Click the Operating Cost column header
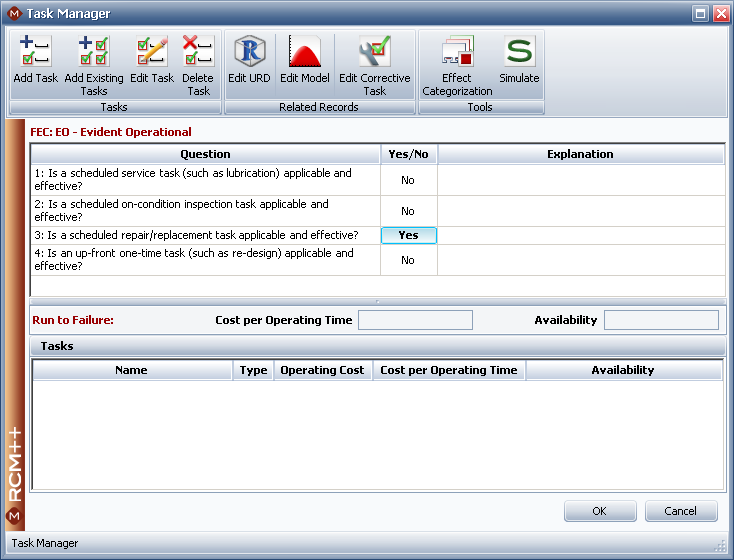 [322, 370]
